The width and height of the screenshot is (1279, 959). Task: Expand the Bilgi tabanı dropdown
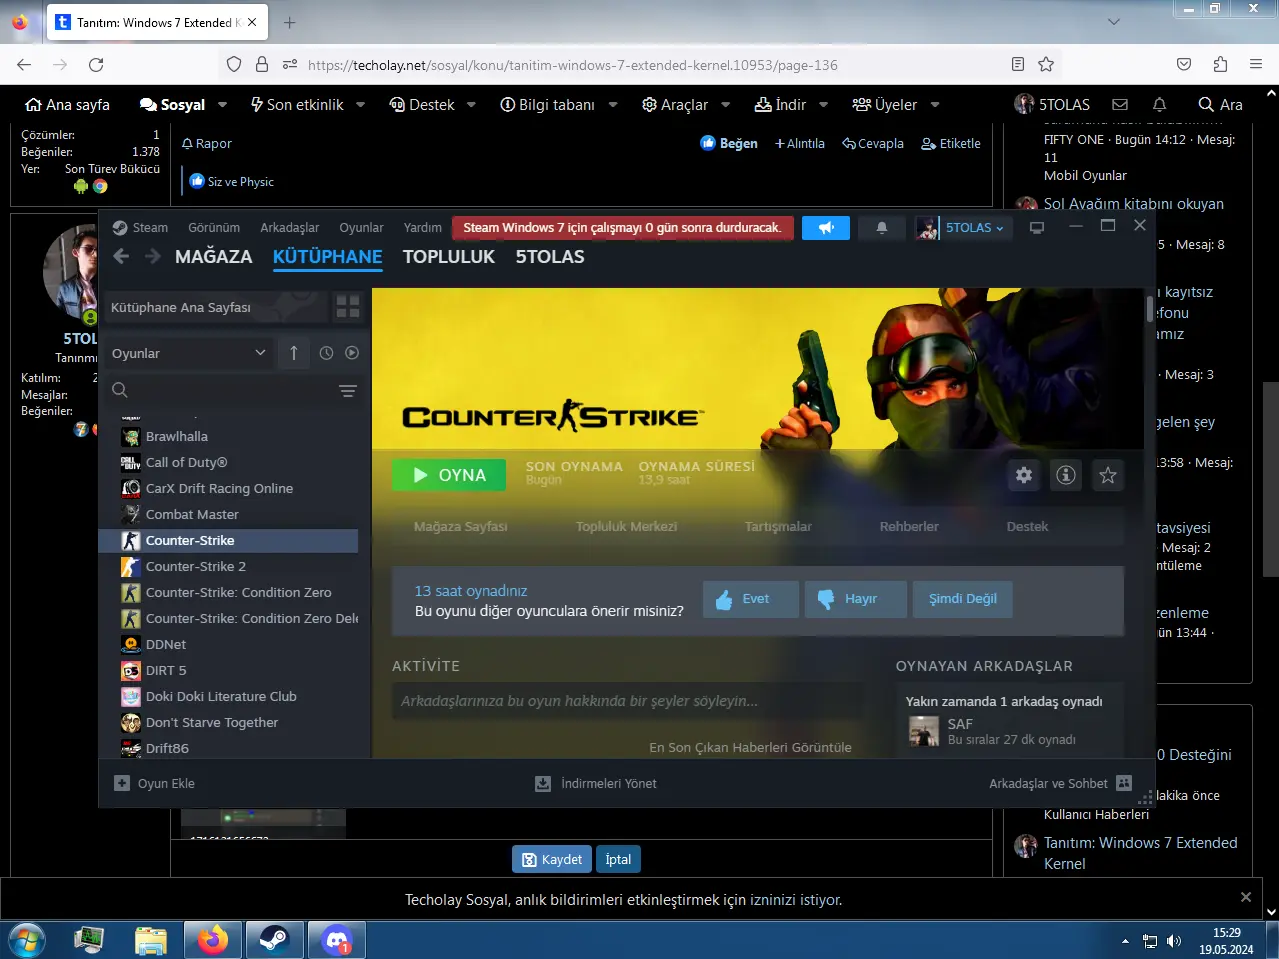(613, 105)
